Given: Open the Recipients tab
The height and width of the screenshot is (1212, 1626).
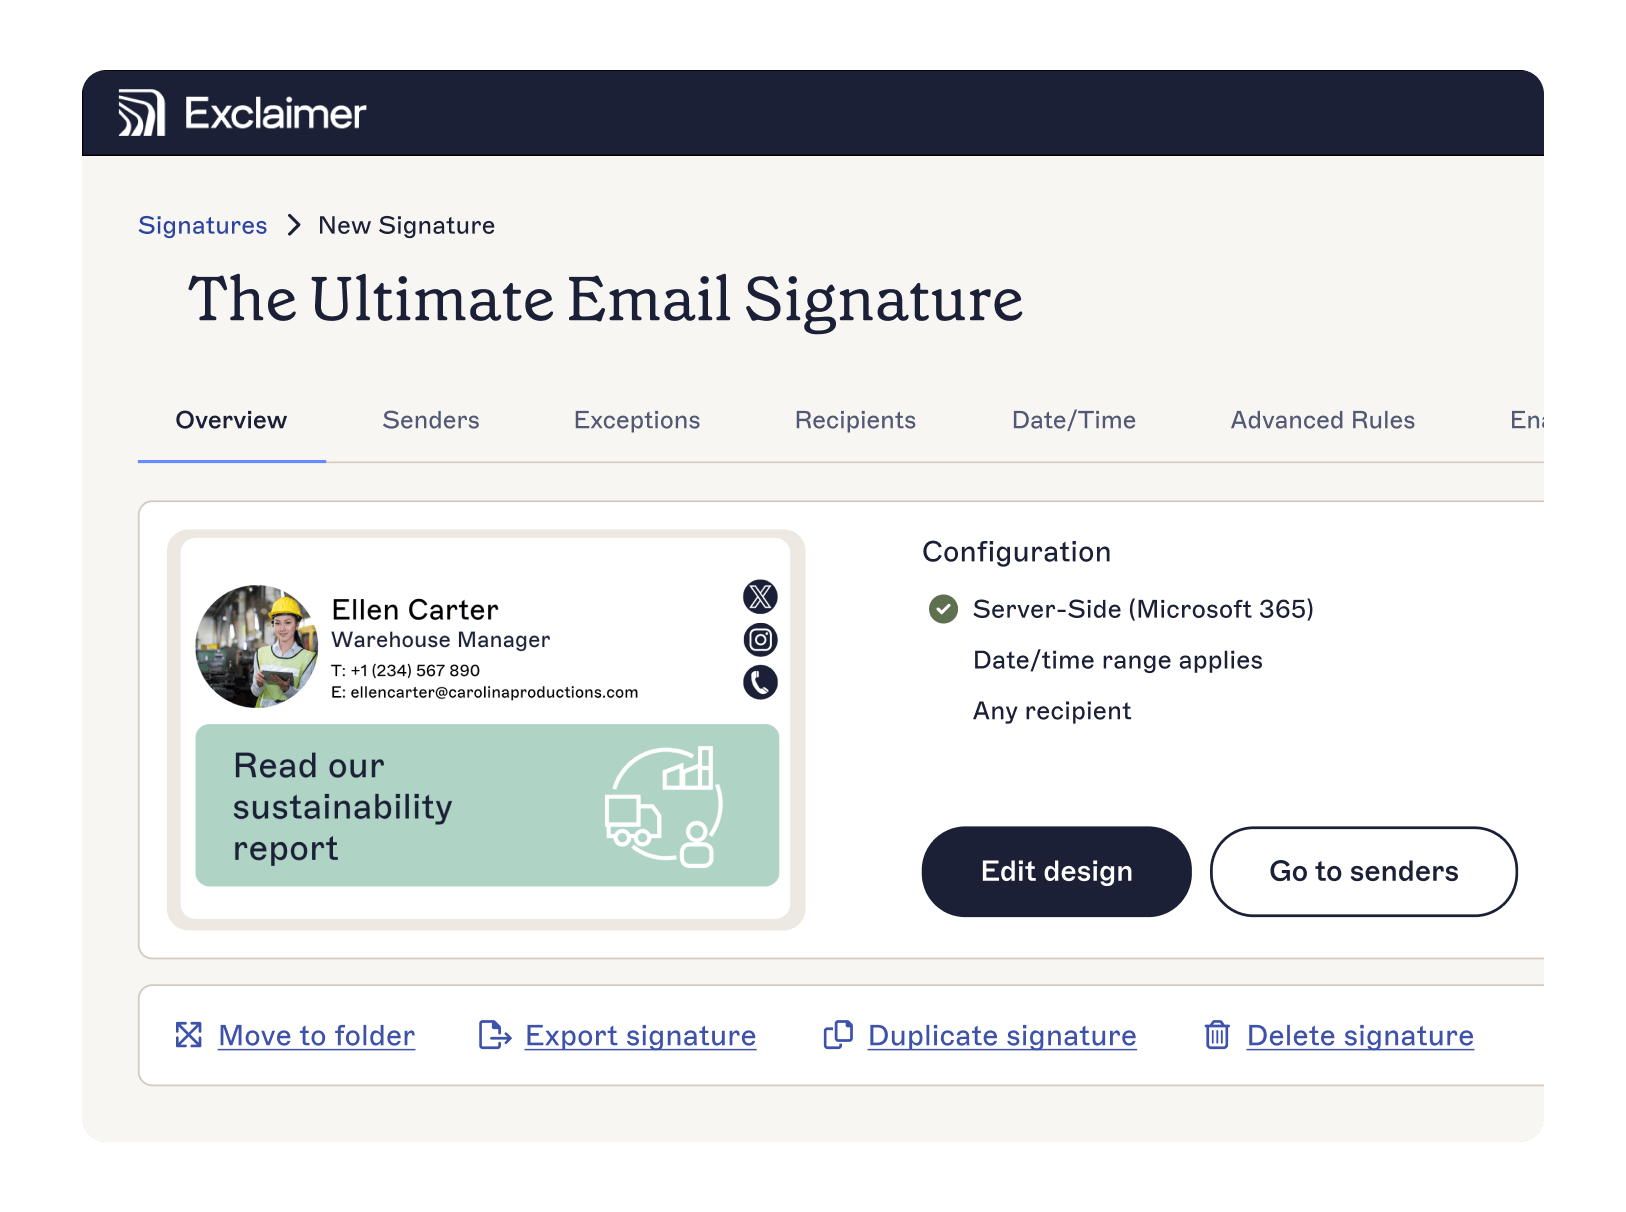Looking at the screenshot, I should click(855, 420).
